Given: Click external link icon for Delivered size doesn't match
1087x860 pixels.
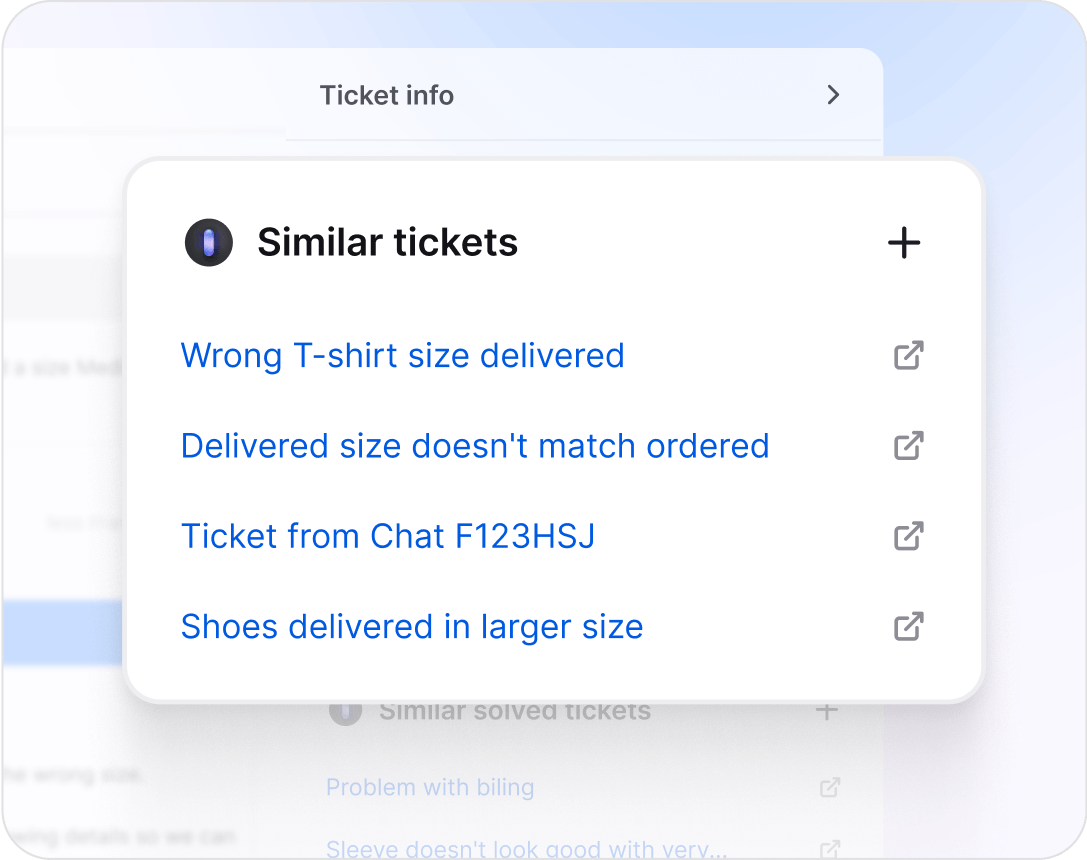Looking at the screenshot, I should (908, 445).
